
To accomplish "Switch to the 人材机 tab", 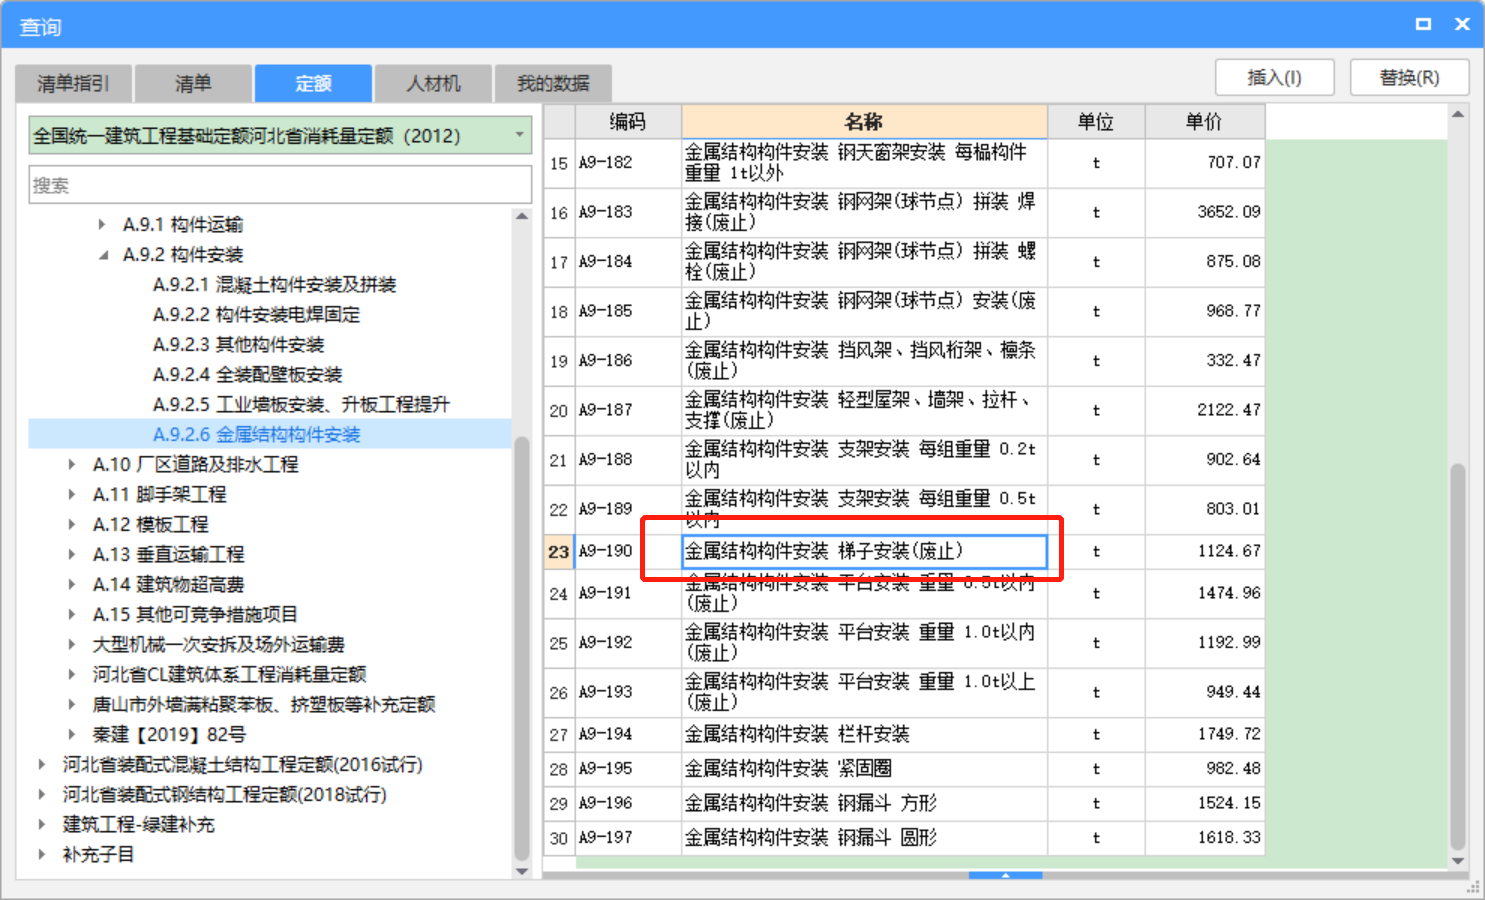I will 433,83.
